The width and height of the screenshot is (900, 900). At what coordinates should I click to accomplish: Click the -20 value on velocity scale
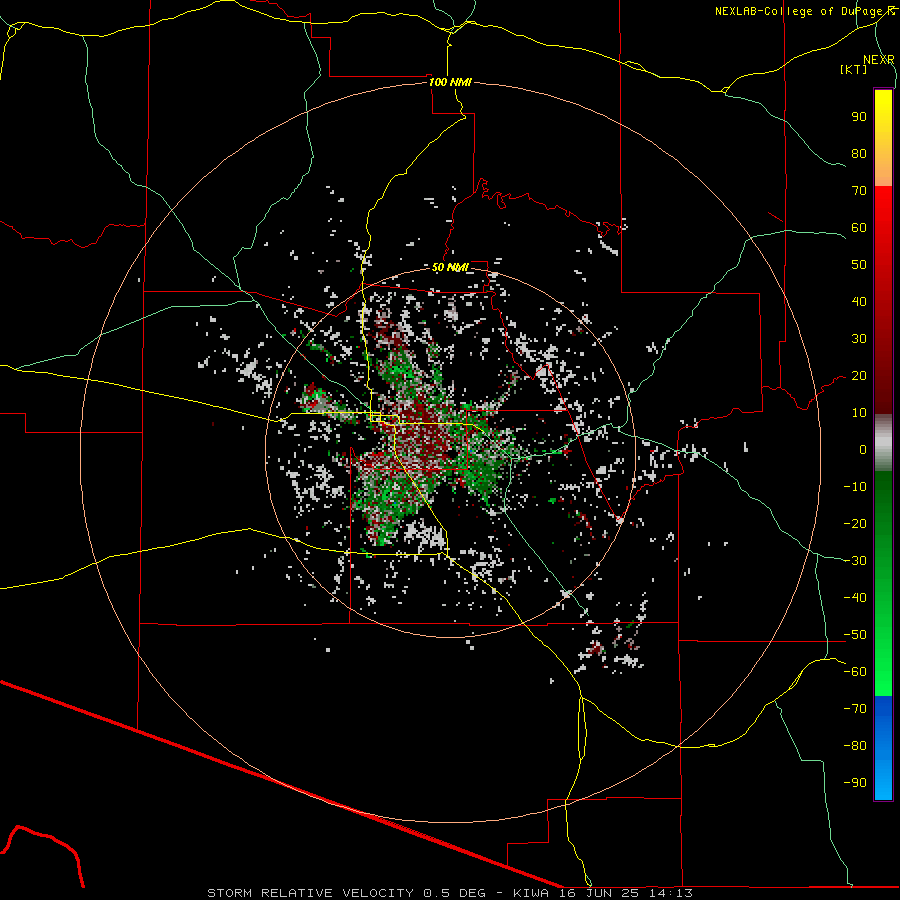pos(855,523)
